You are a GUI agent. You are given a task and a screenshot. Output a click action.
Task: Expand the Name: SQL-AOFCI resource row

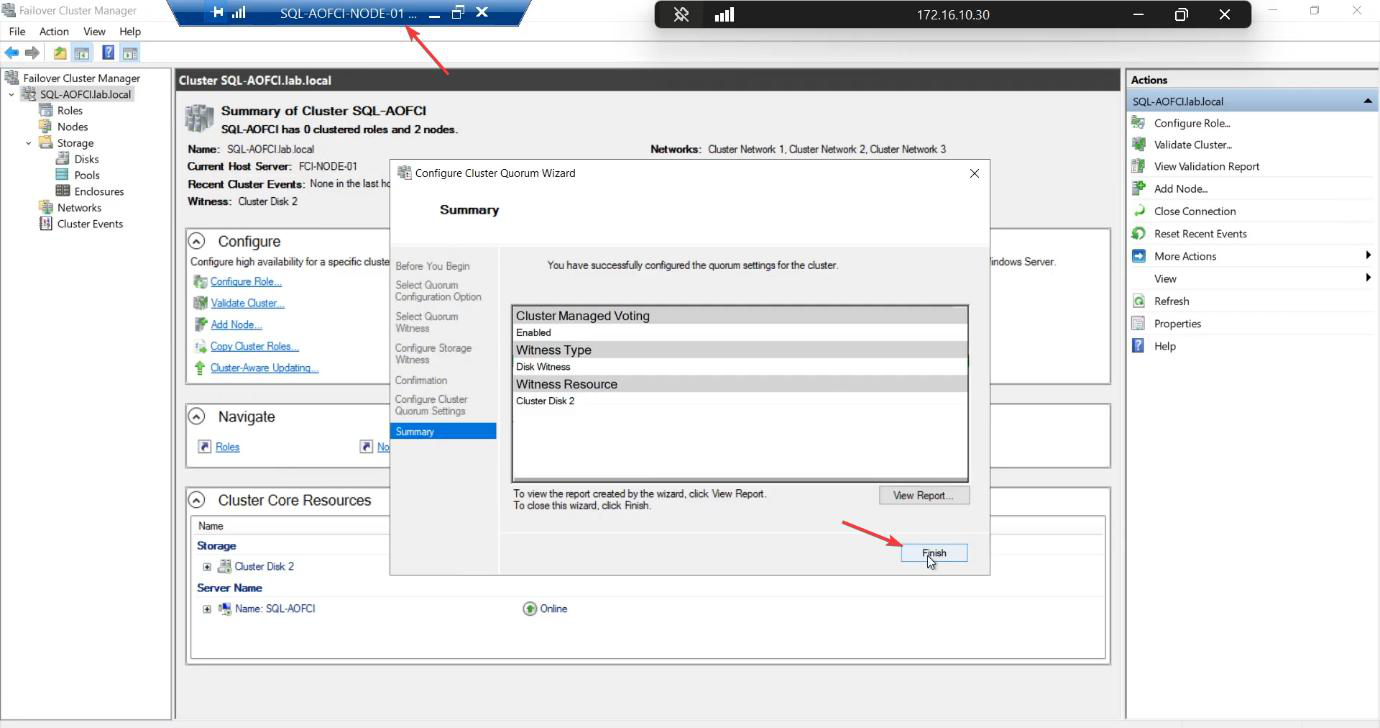coord(207,609)
